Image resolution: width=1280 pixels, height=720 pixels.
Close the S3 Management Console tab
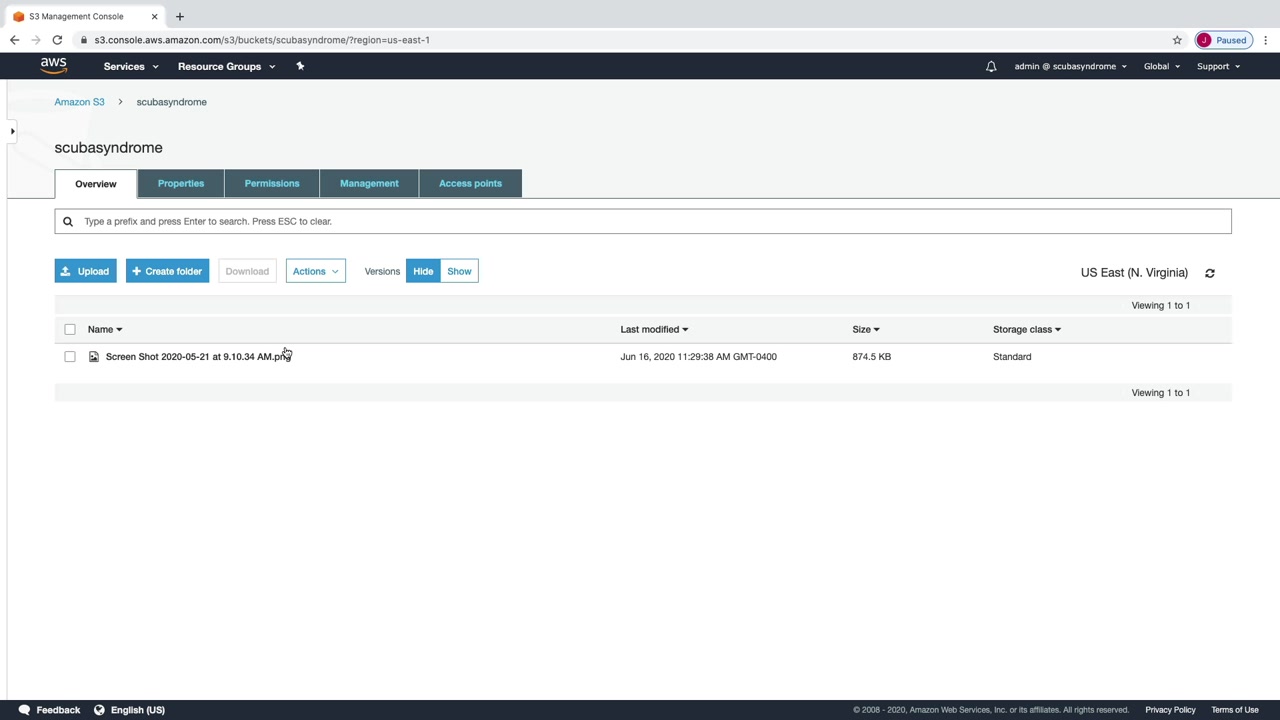(x=154, y=16)
